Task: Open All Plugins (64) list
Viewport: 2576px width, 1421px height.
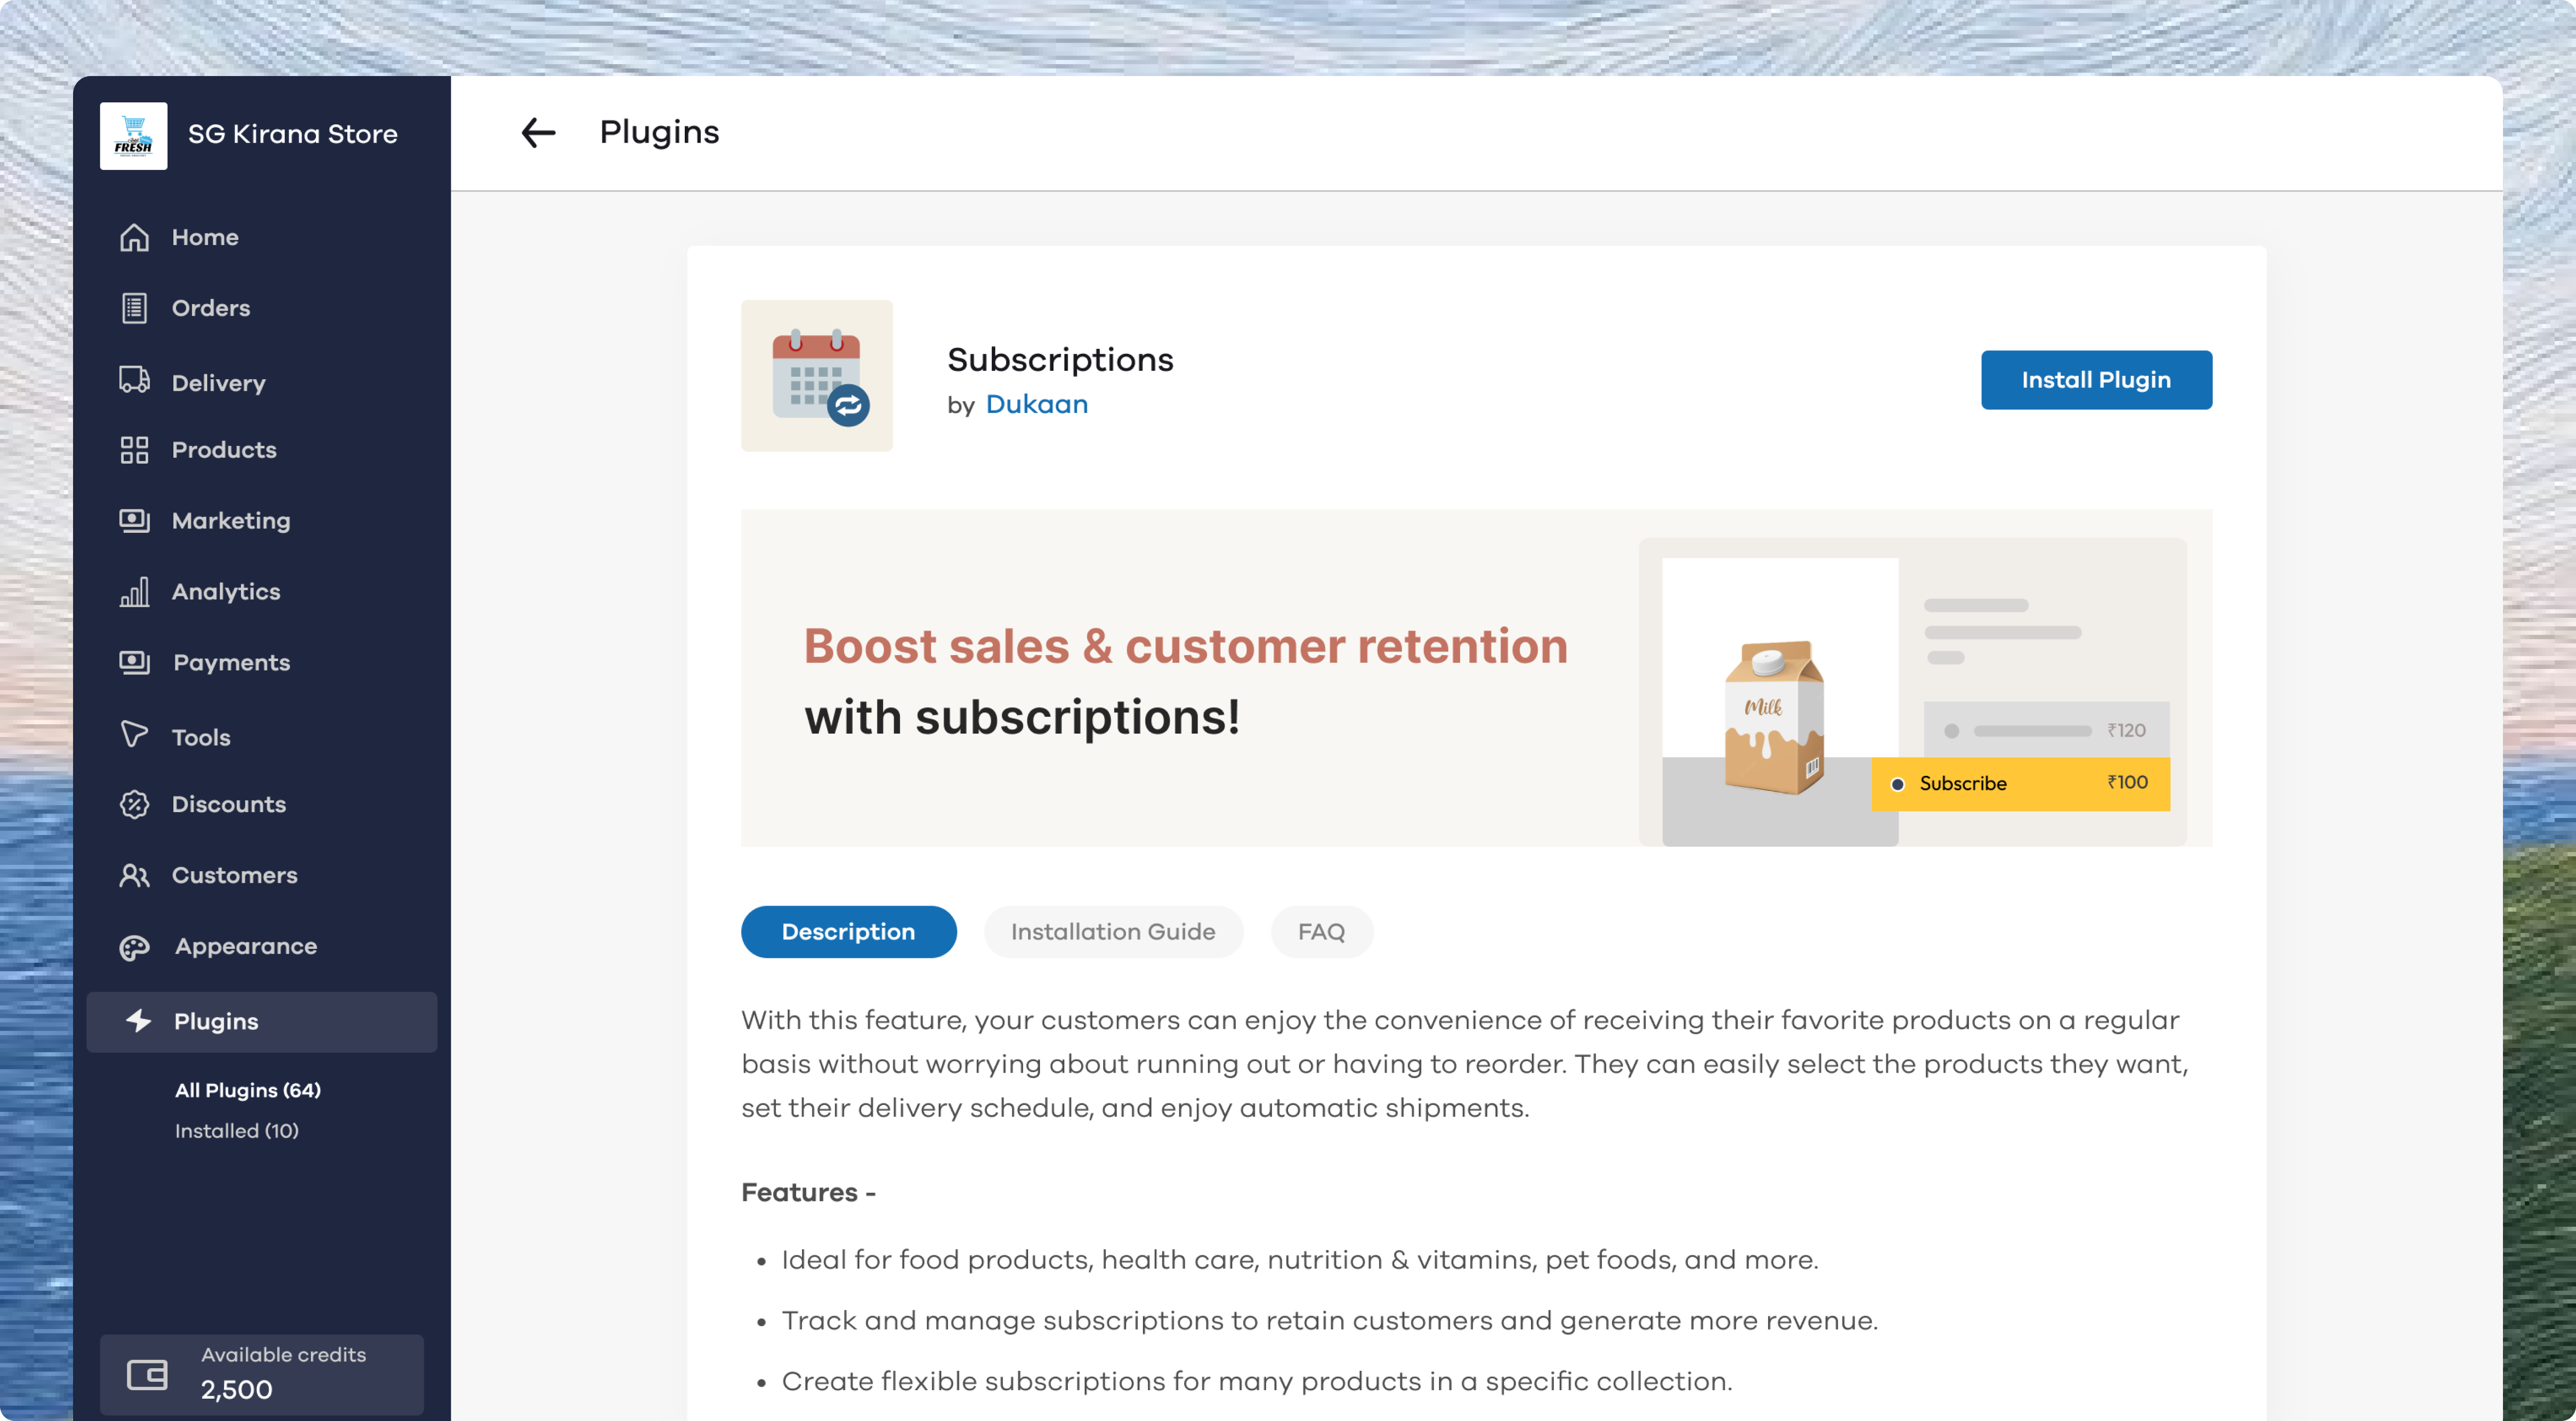Action: point(248,1090)
